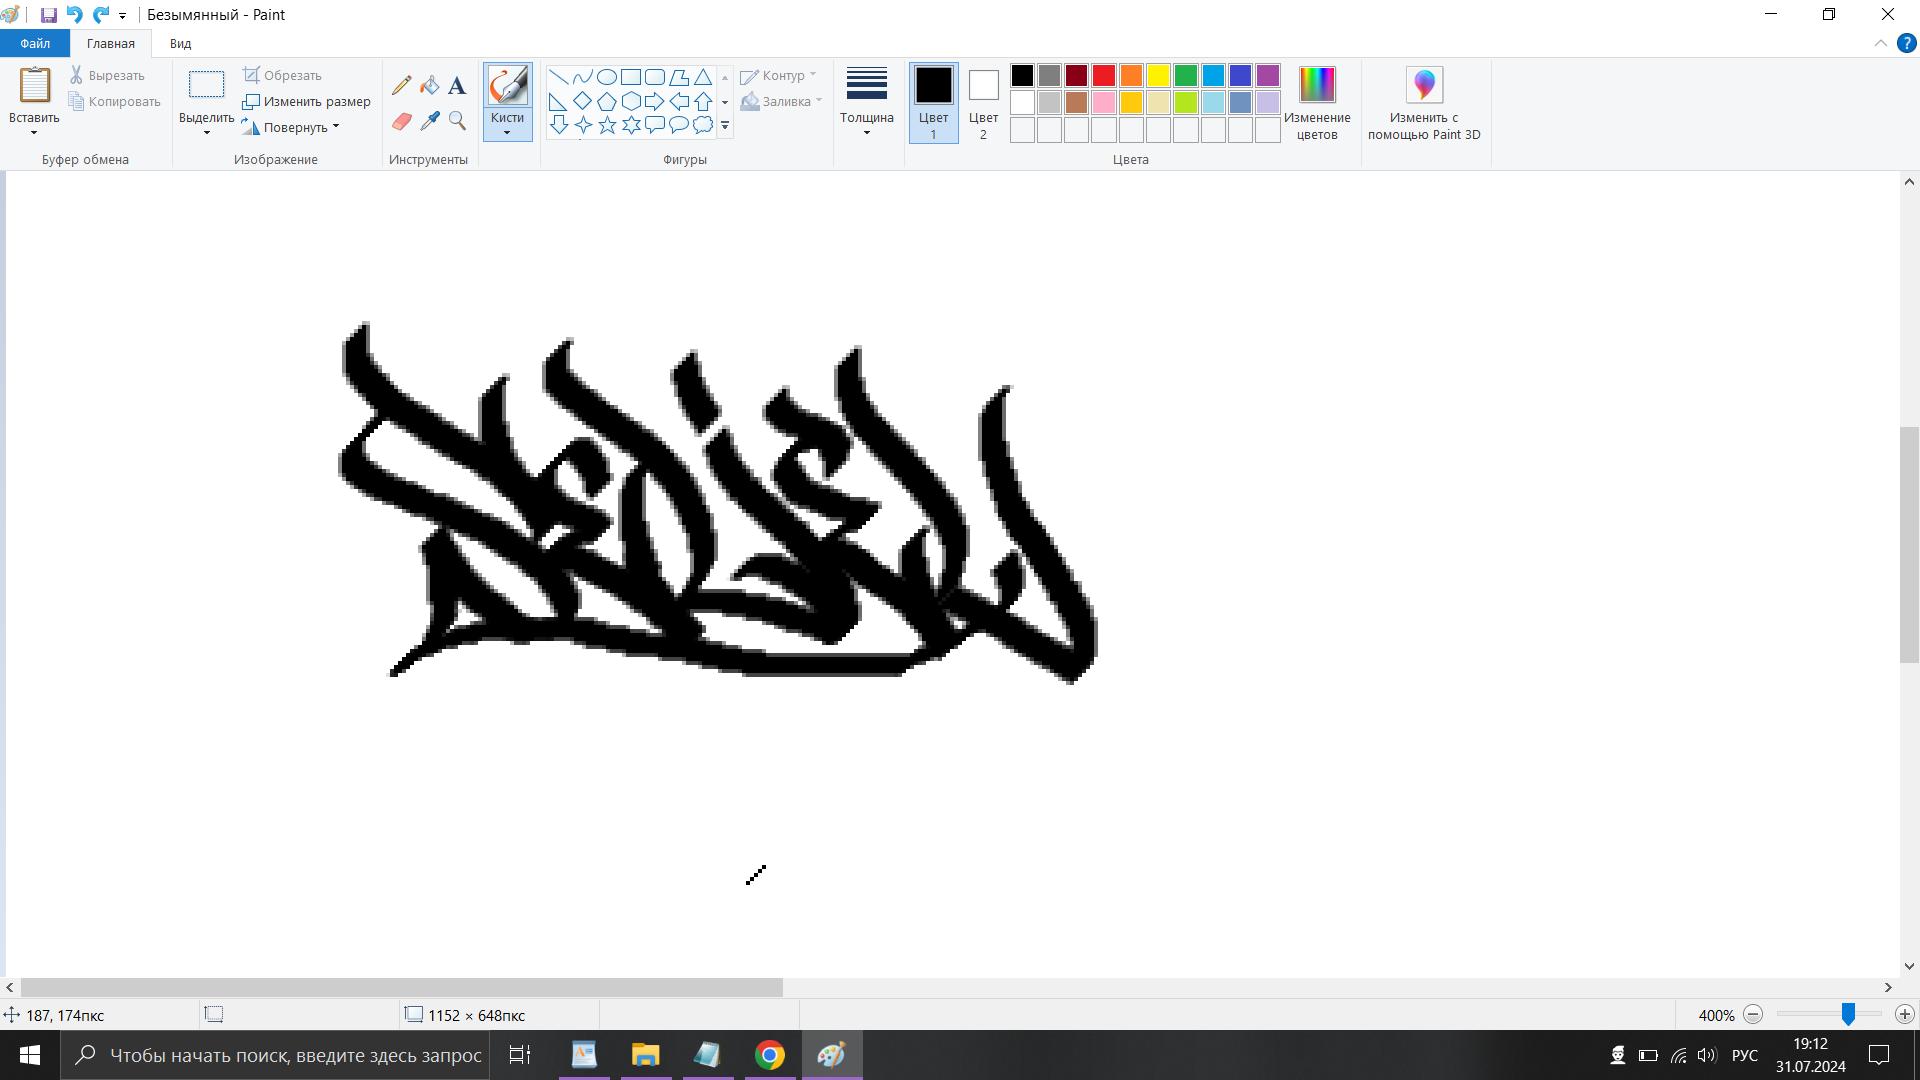Click the zoom in plus button
1920x1080 pixels.
[x=1904, y=1015]
